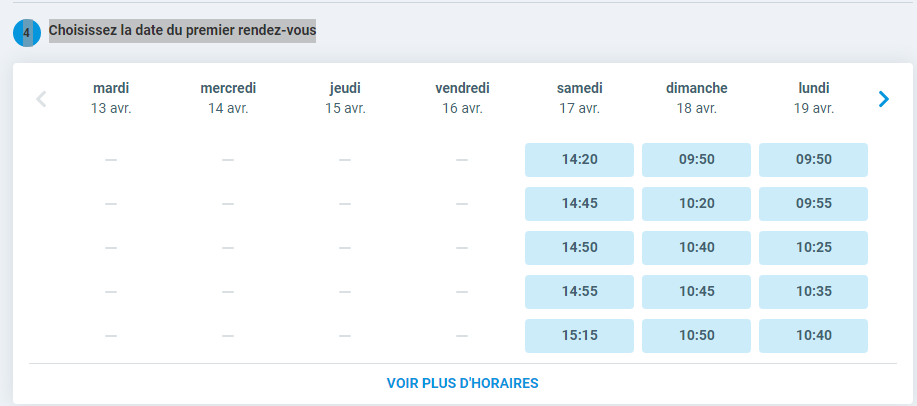
Task: Click the step 4 number badge
Action: click(27, 33)
